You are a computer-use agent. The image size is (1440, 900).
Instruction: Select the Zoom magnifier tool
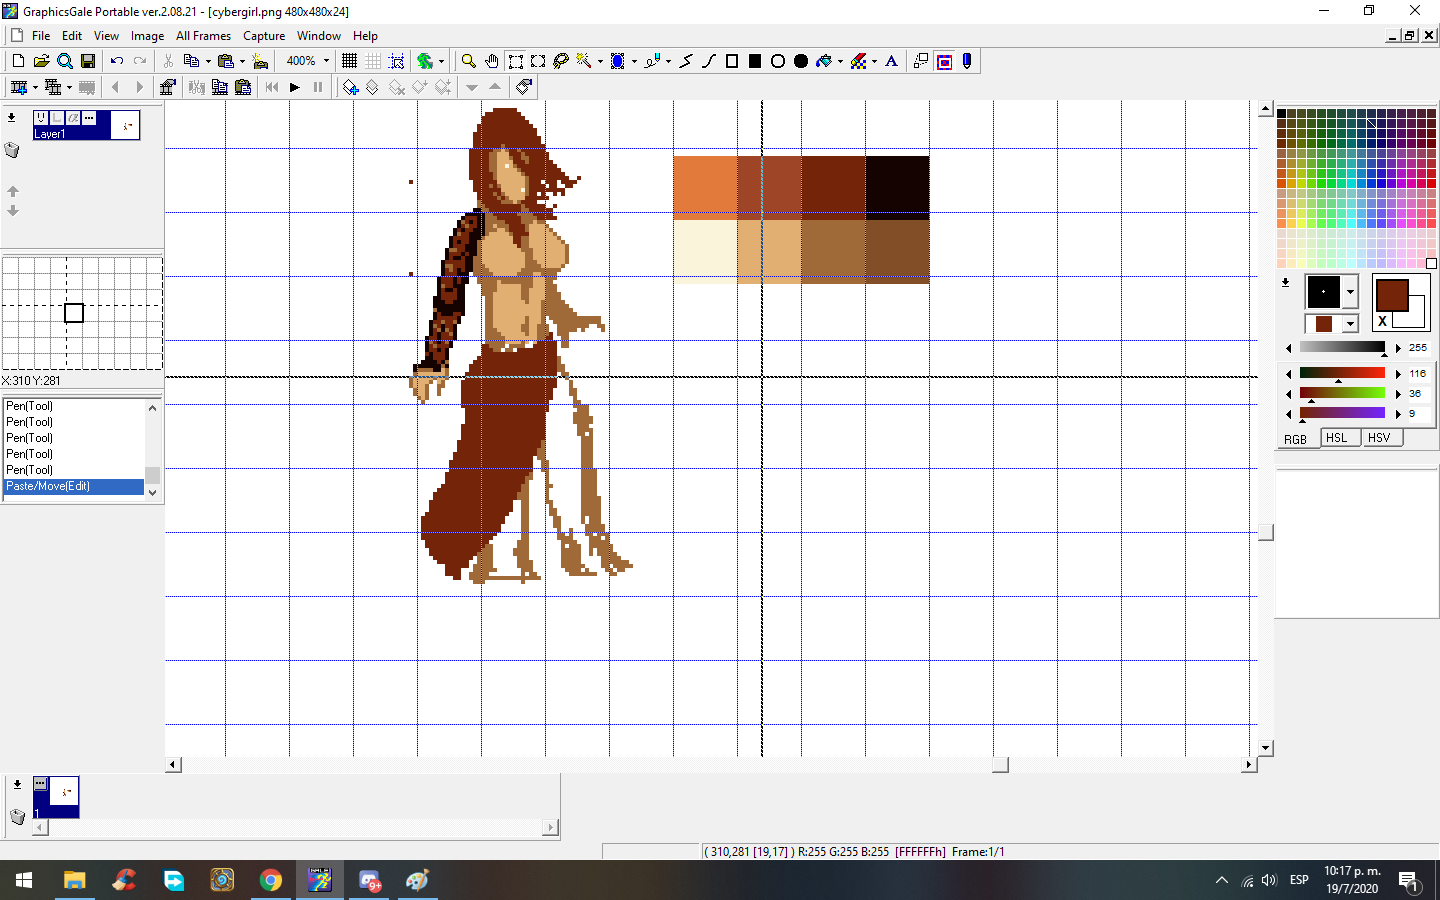[x=468, y=61]
